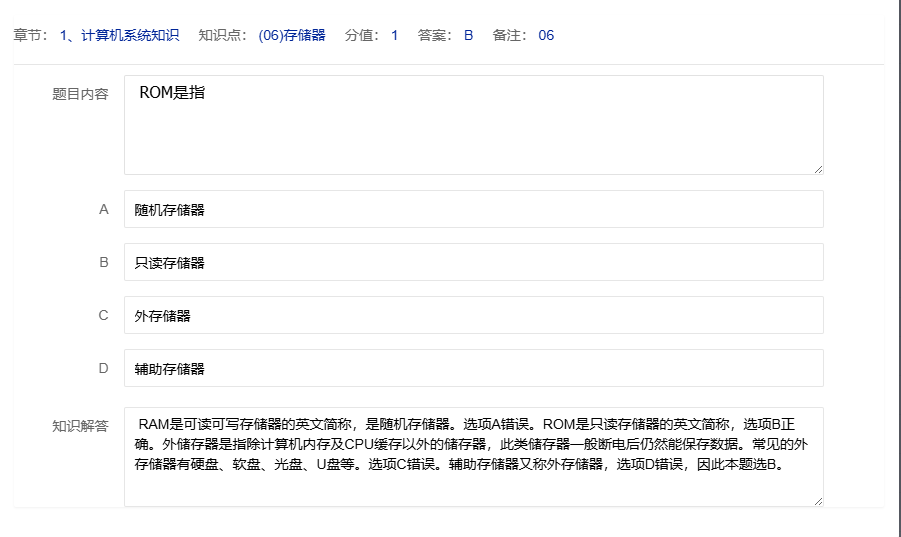The image size is (901, 537).
Task: Click the 题目内容 field label
Action: tap(80, 95)
